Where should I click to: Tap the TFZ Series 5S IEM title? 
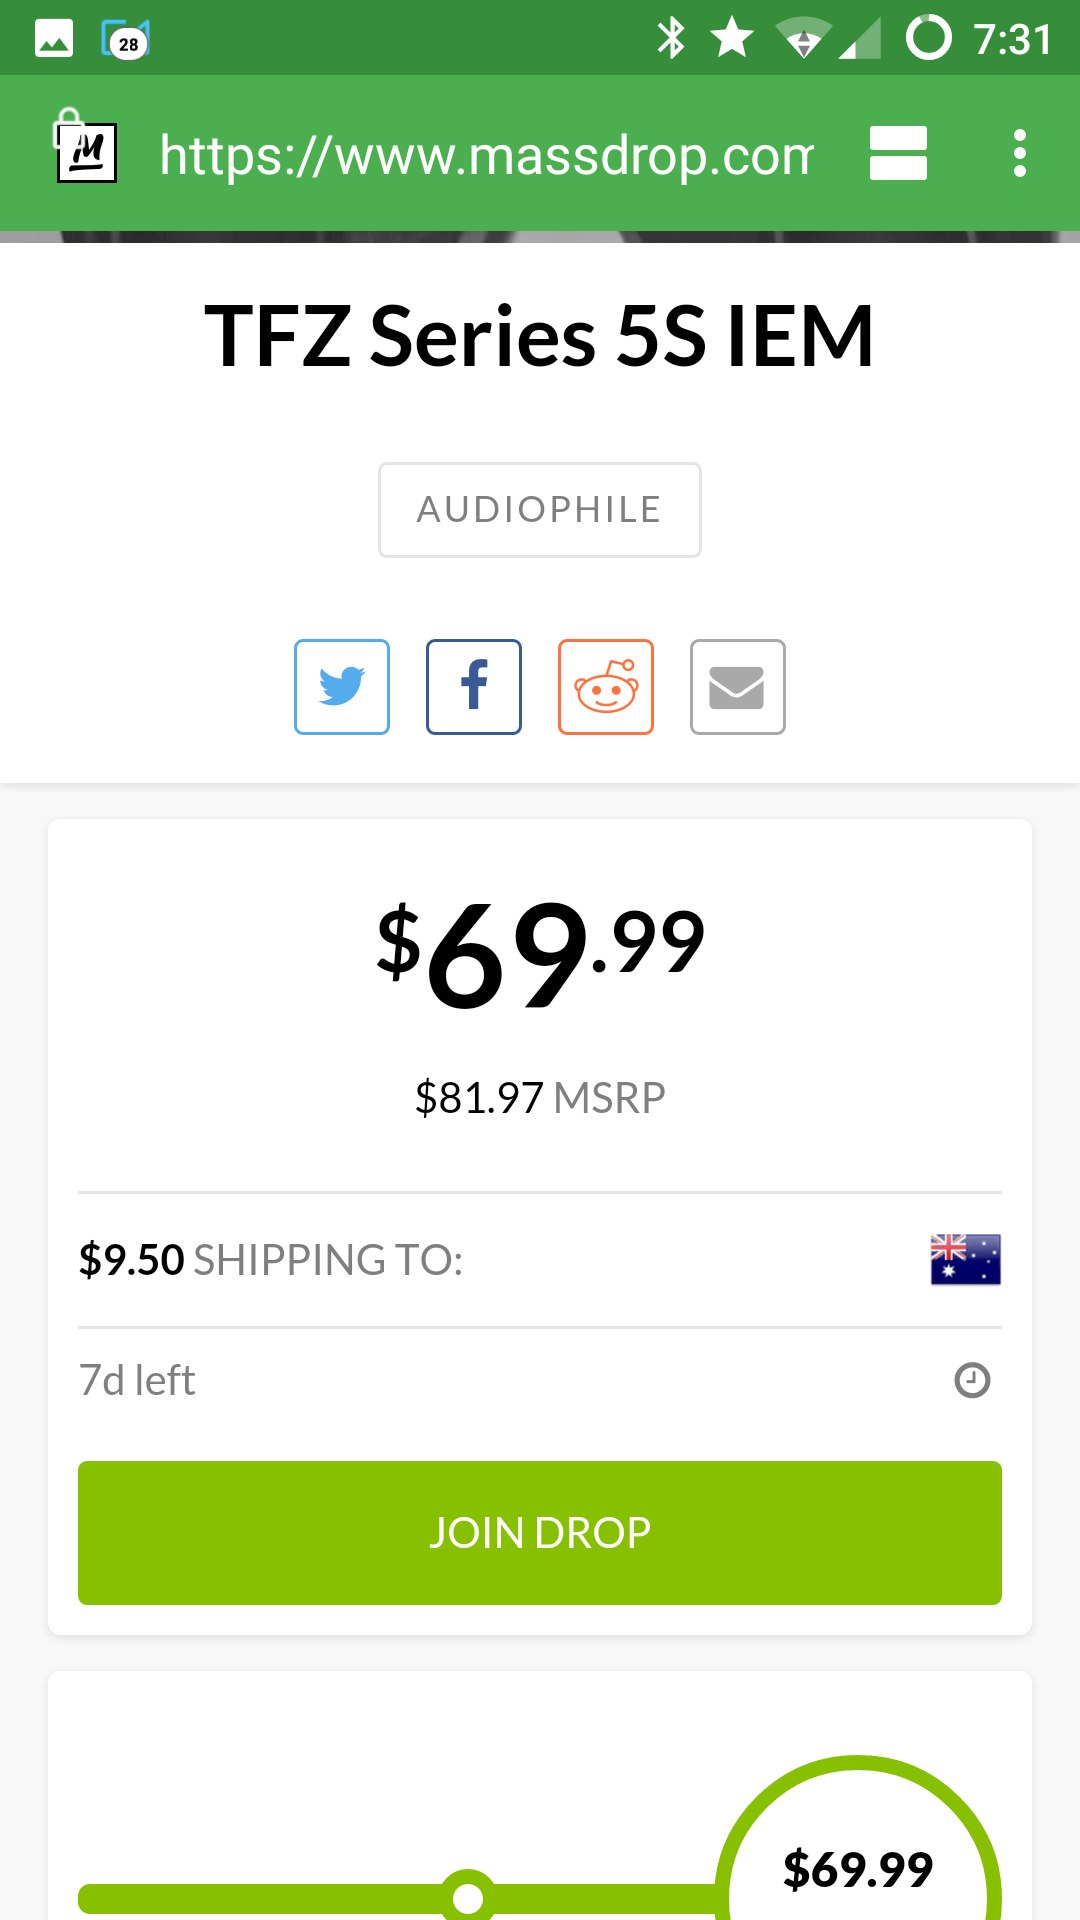540,337
